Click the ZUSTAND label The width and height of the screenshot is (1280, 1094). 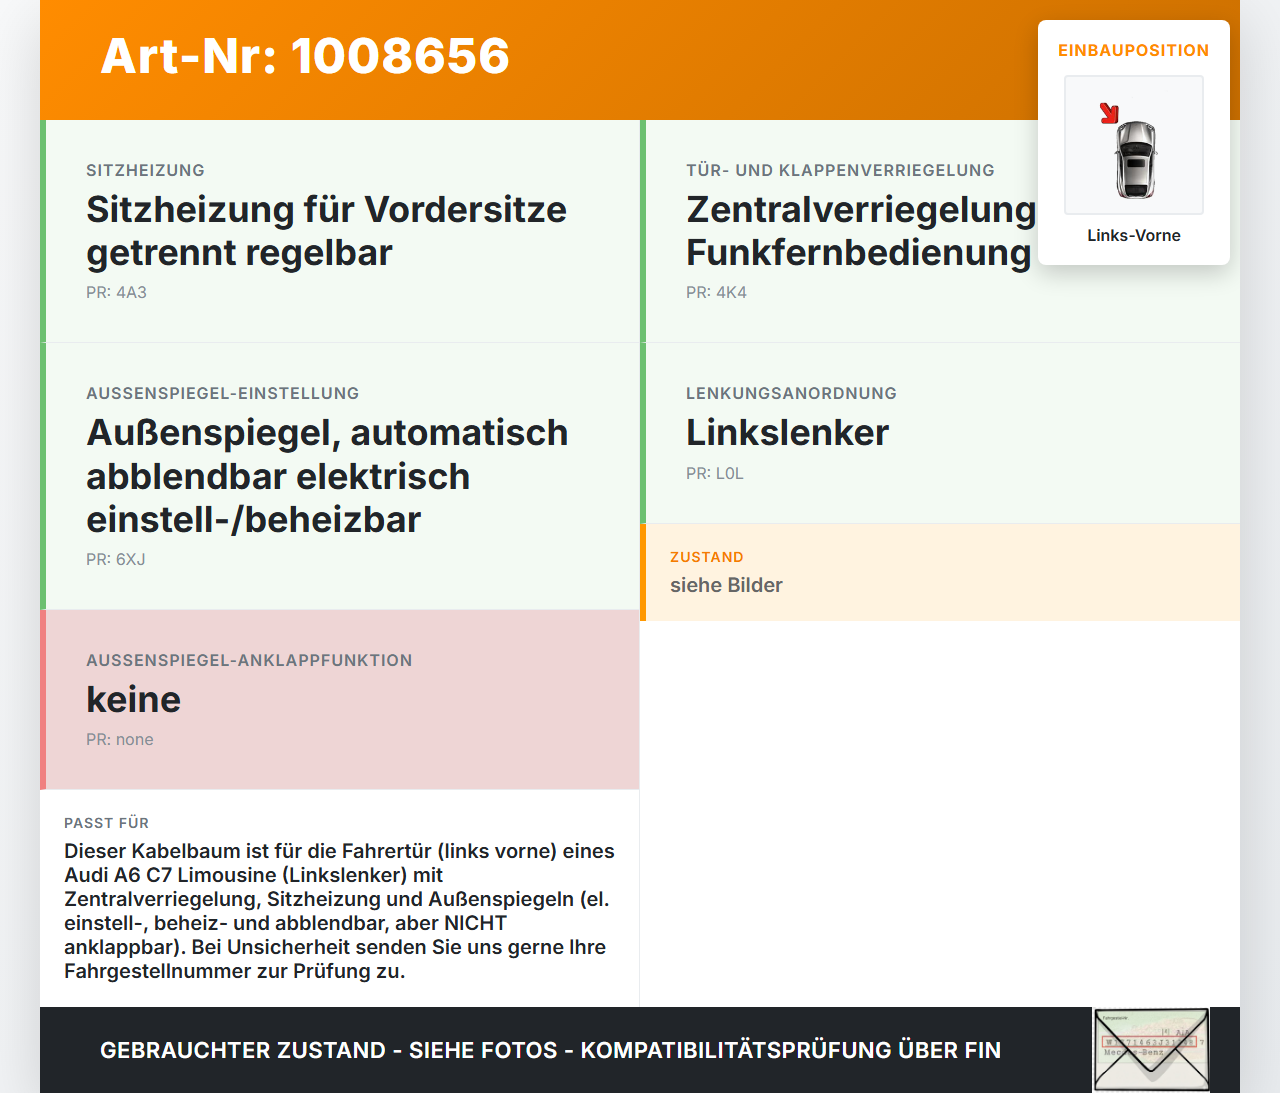coord(706,557)
